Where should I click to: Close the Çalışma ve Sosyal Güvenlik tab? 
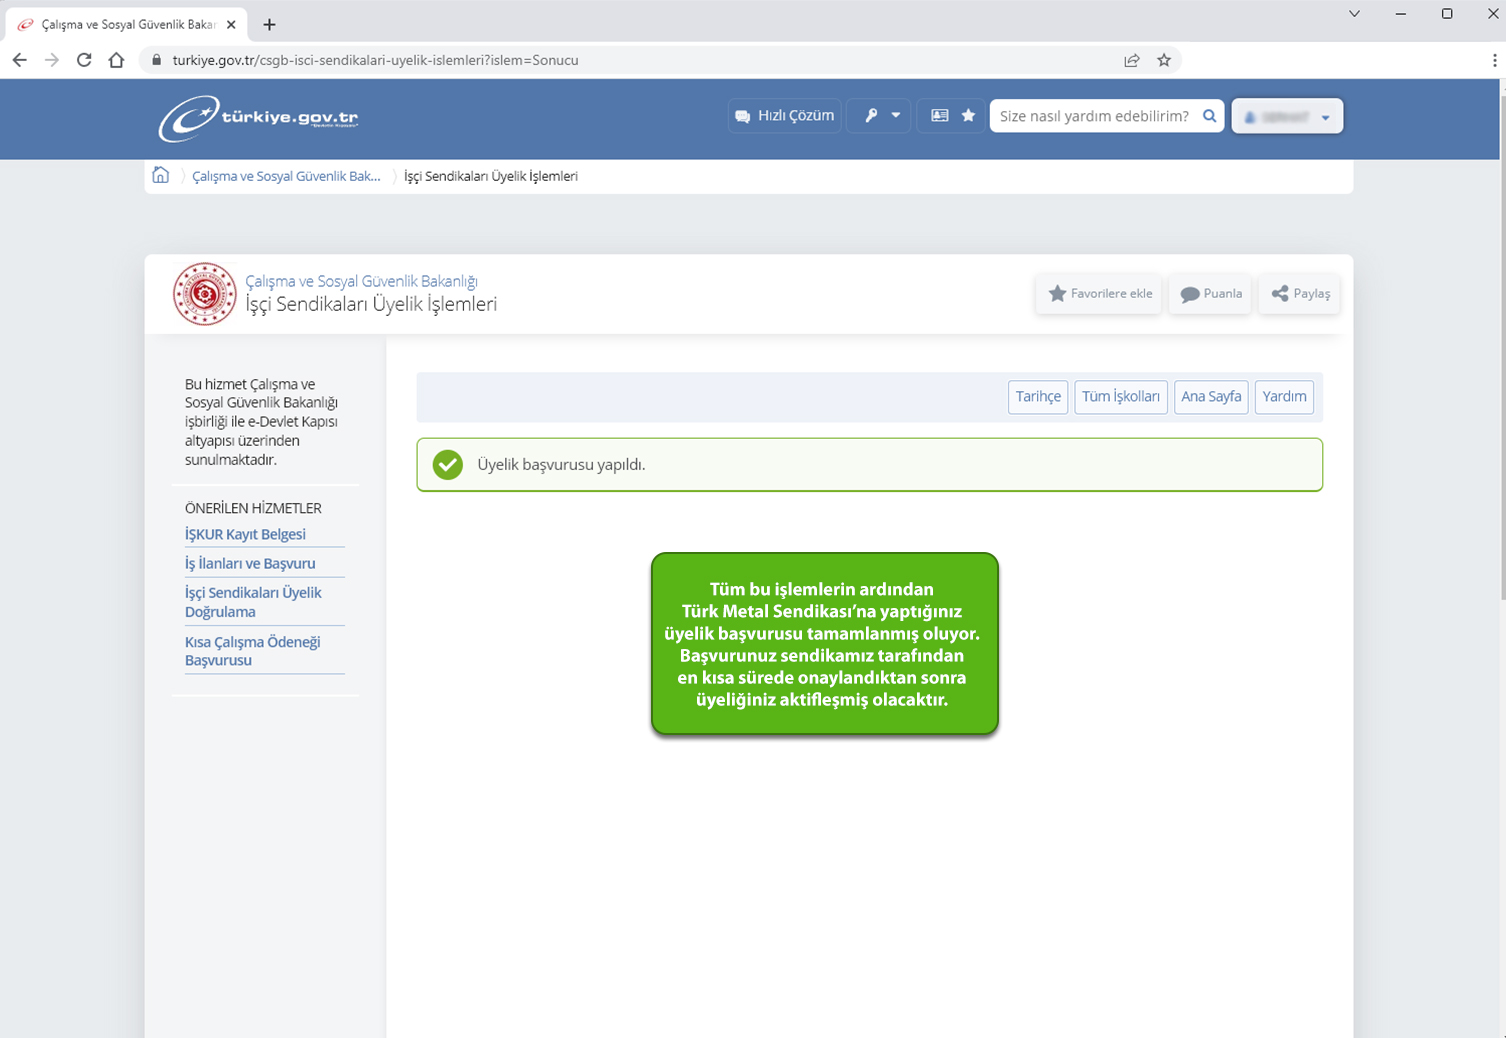(x=231, y=24)
